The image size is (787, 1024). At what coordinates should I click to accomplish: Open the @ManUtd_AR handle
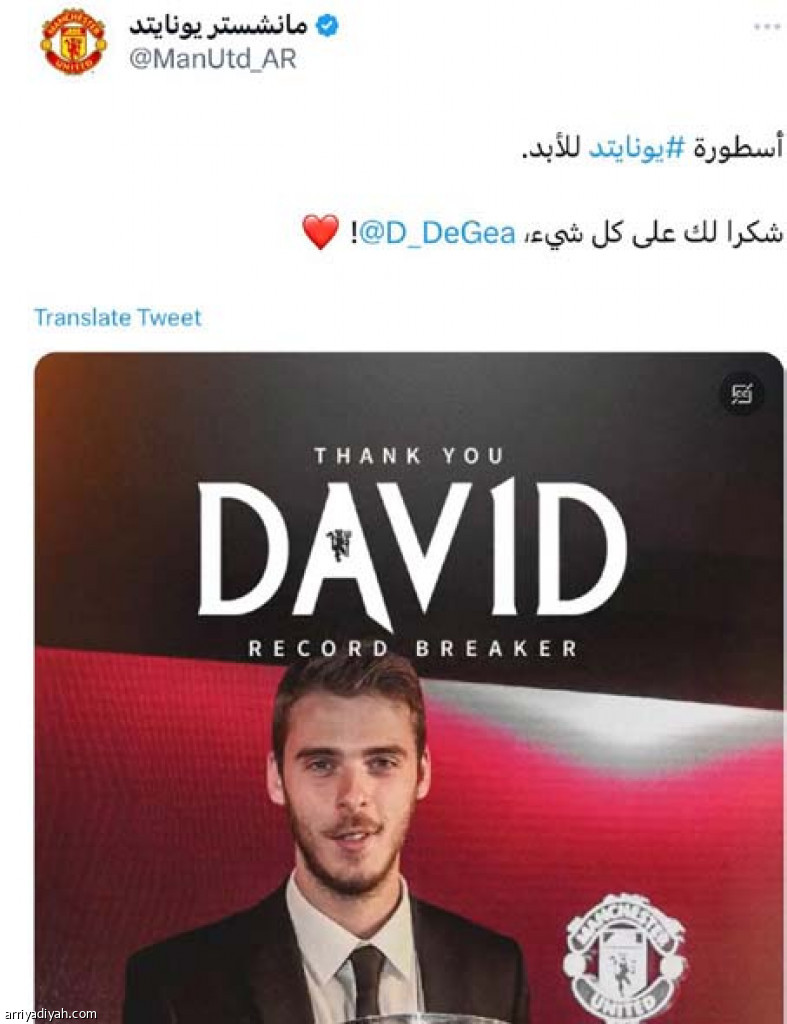coord(214,59)
